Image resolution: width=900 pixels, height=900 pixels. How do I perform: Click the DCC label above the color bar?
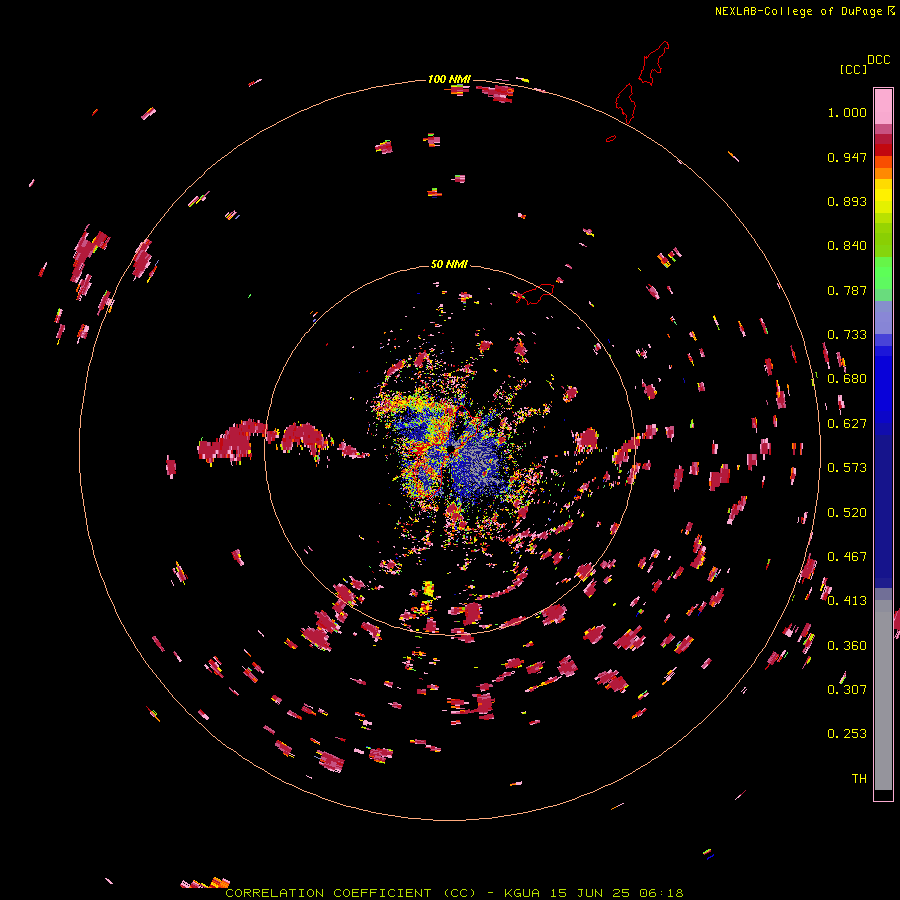(x=878, y=60)
